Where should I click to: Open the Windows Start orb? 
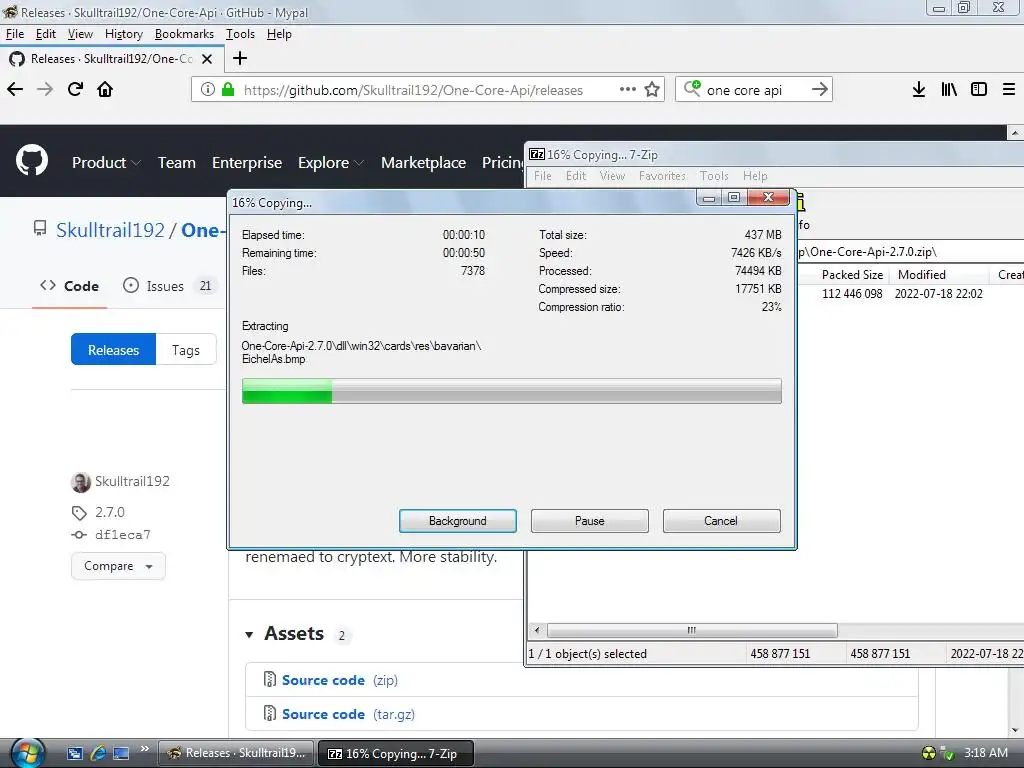click(x=28, y=753)
